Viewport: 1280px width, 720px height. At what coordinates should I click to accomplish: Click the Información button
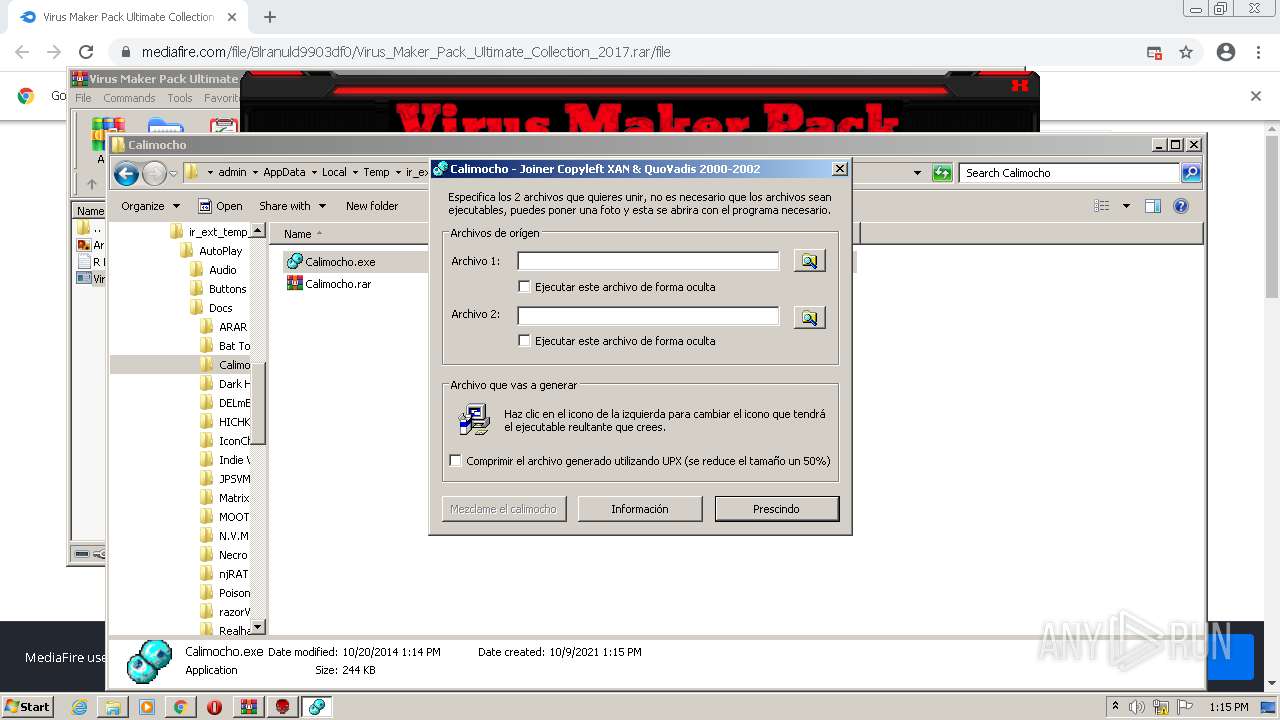(x=640, y=509)
